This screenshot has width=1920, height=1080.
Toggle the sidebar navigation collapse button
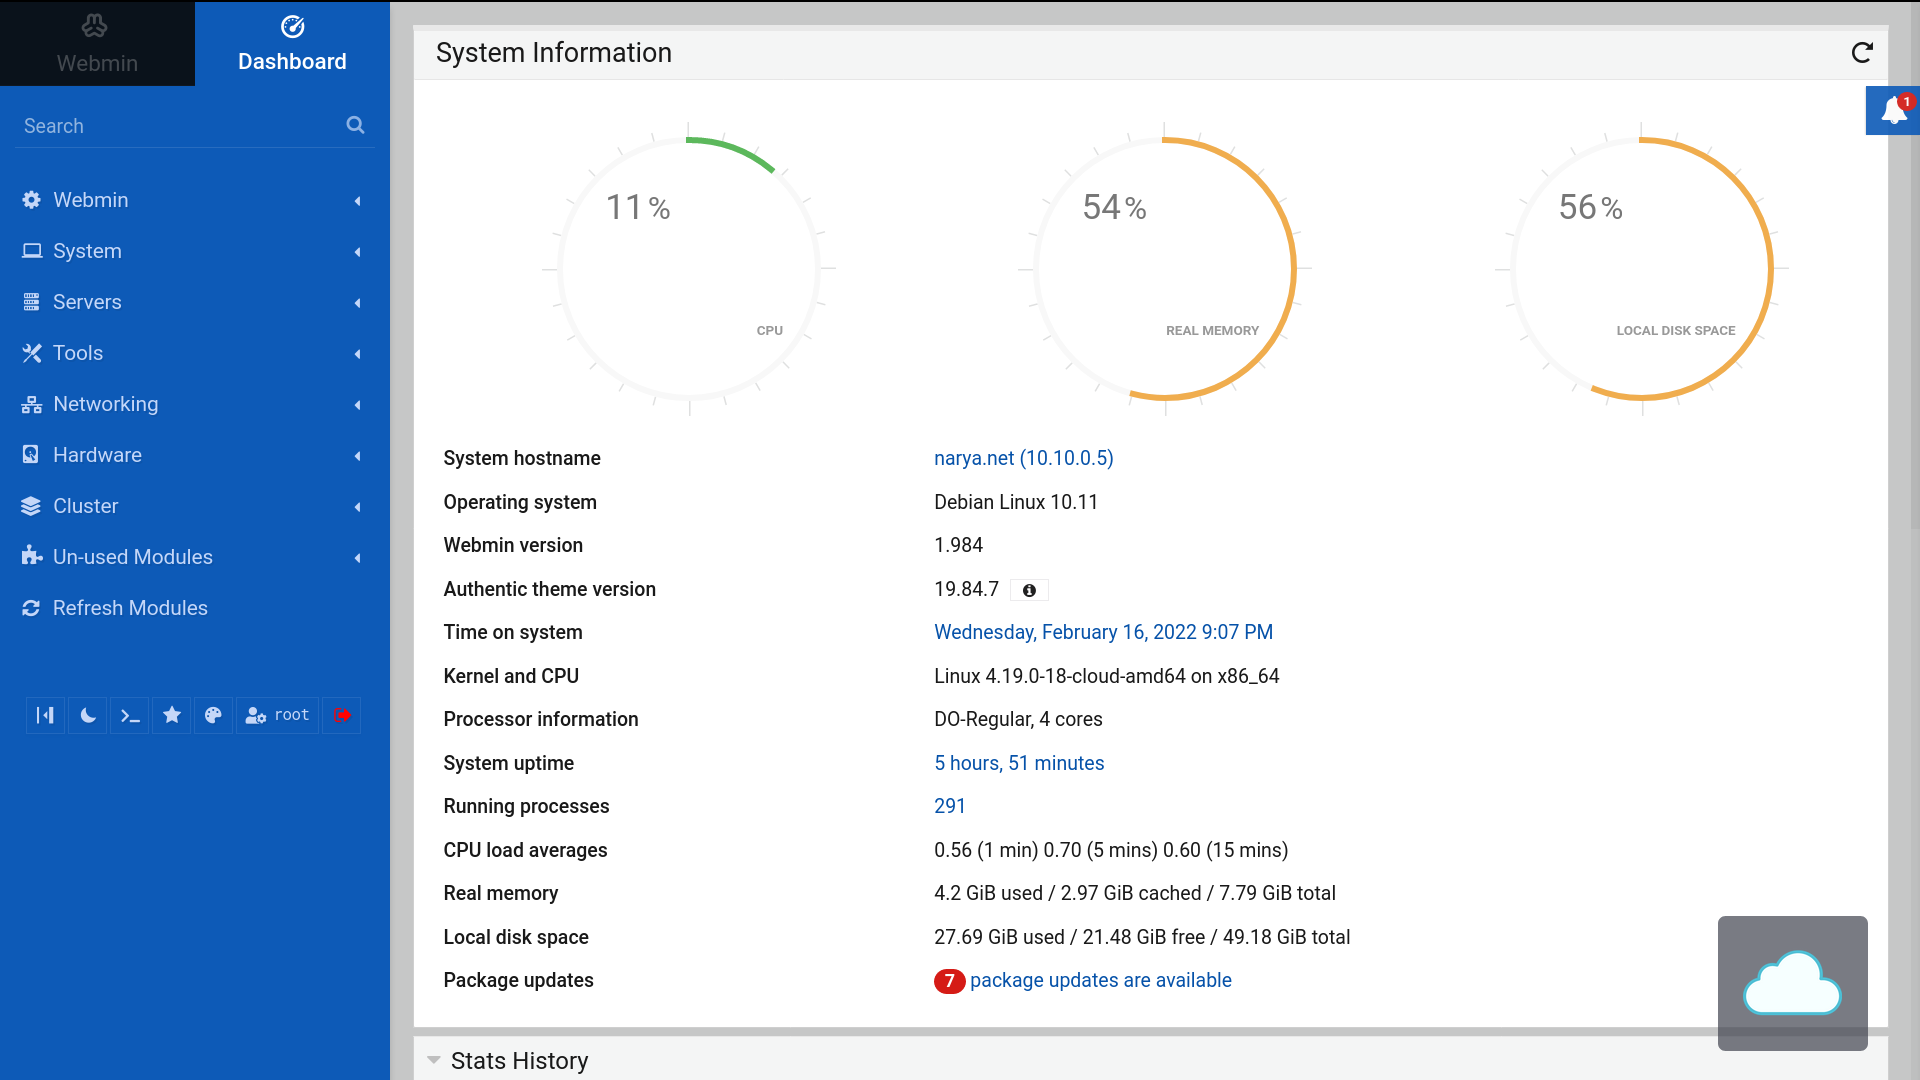[x=45, y=715]
